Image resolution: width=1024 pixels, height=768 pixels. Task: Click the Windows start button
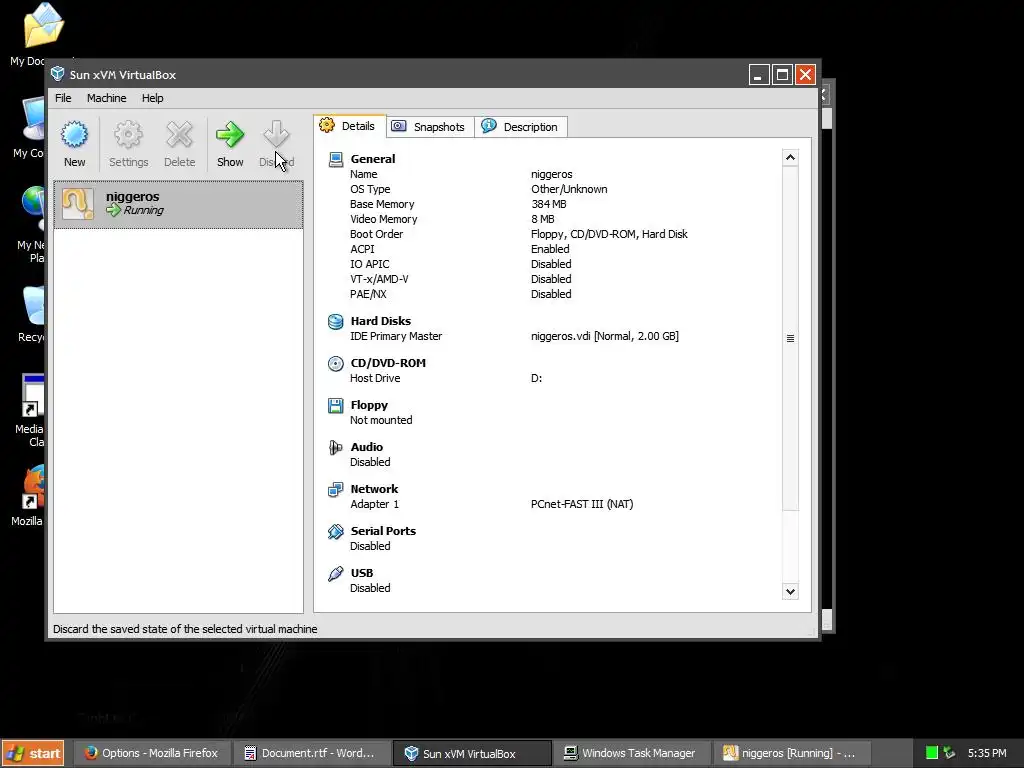(x=33, y=754)
